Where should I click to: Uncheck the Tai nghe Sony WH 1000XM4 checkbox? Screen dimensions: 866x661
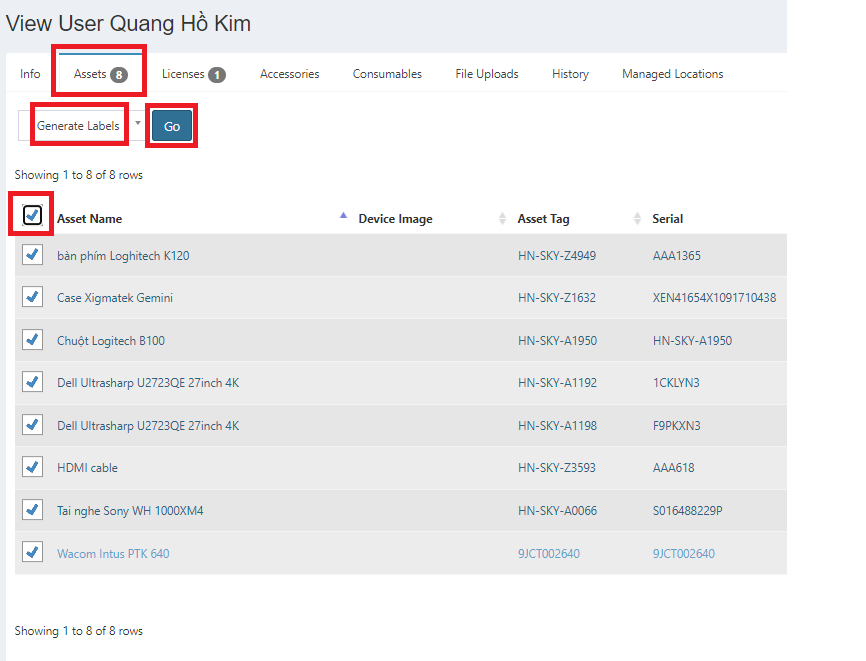[32, 510]
